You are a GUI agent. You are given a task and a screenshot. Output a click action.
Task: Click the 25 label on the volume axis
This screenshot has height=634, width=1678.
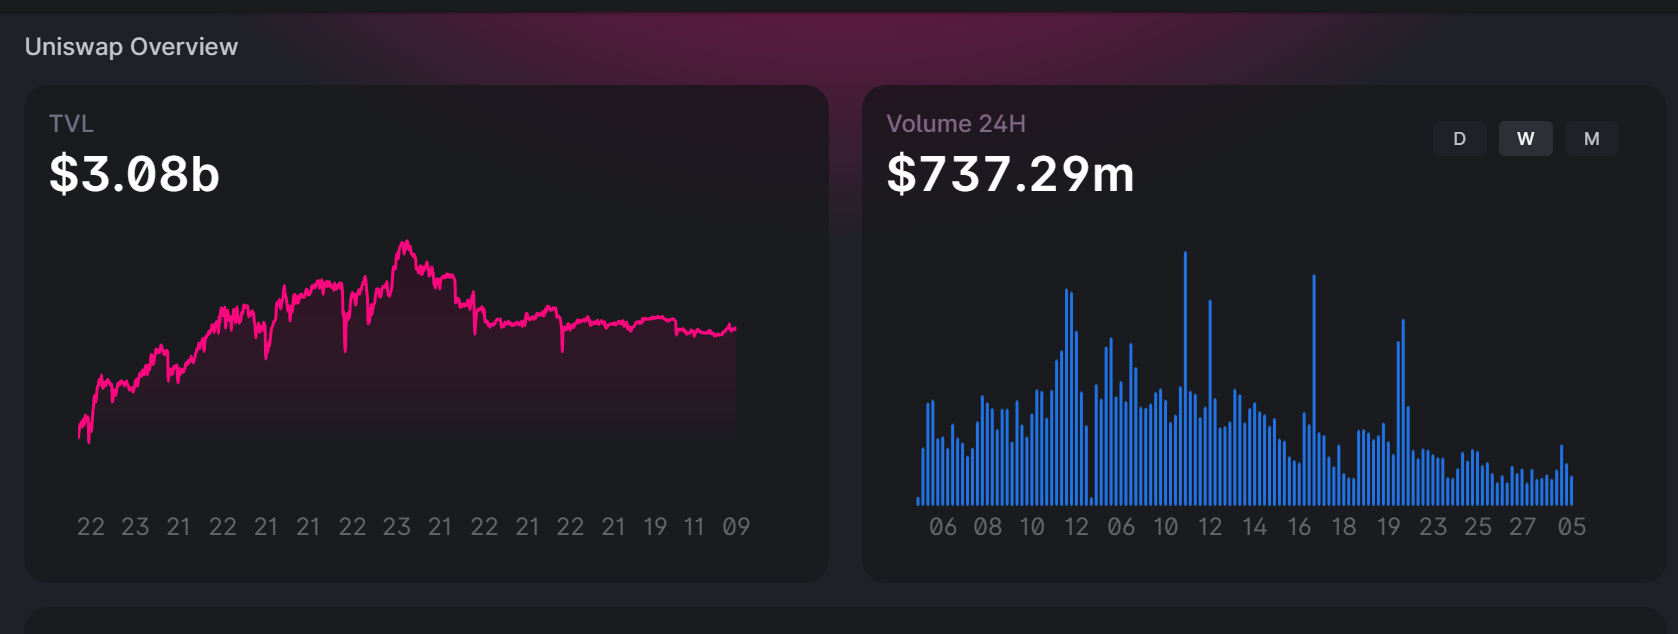1478,527
